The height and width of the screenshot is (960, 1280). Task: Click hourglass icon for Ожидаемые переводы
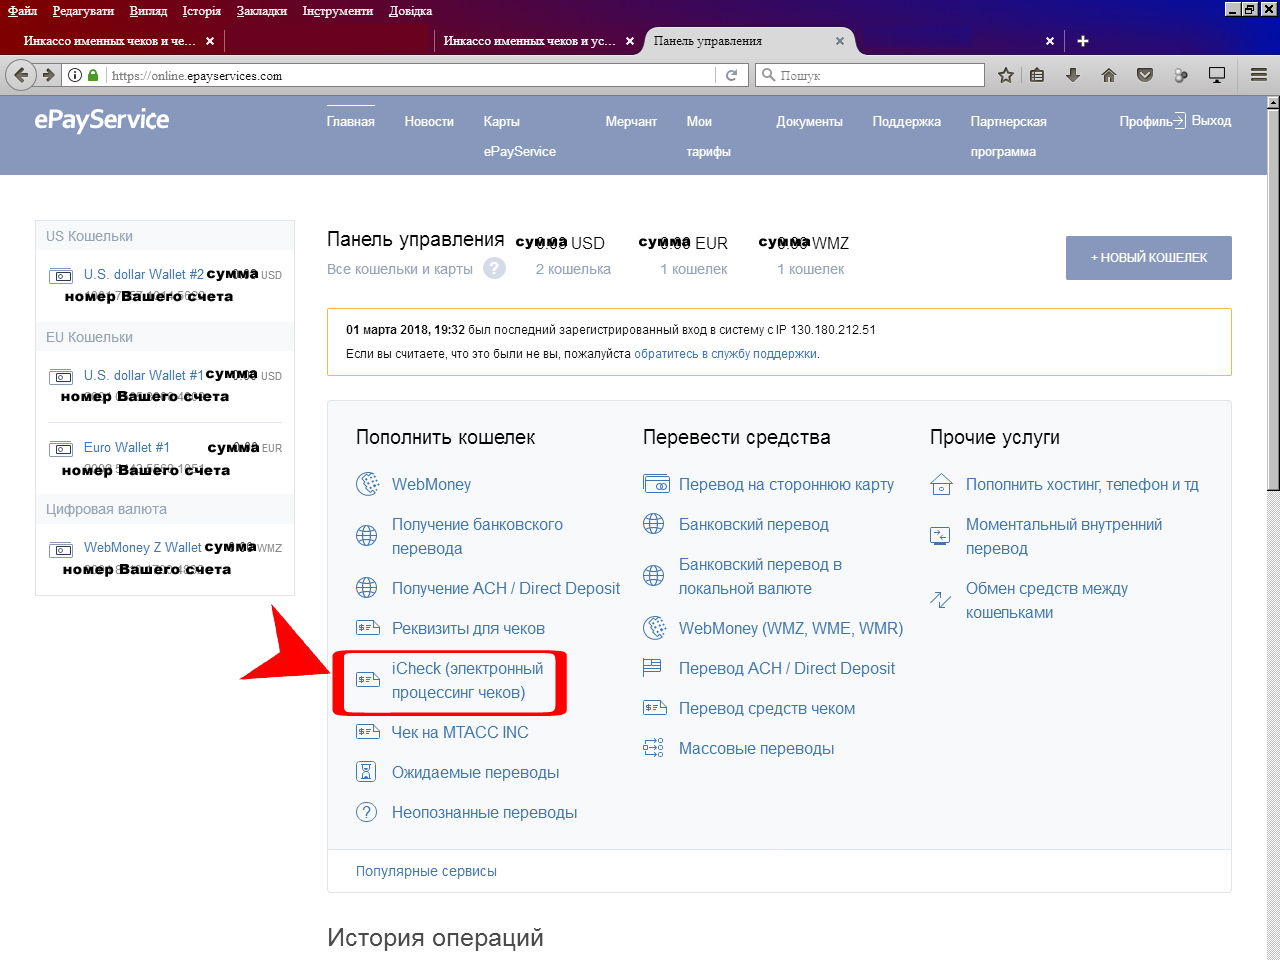pos(367,772)
